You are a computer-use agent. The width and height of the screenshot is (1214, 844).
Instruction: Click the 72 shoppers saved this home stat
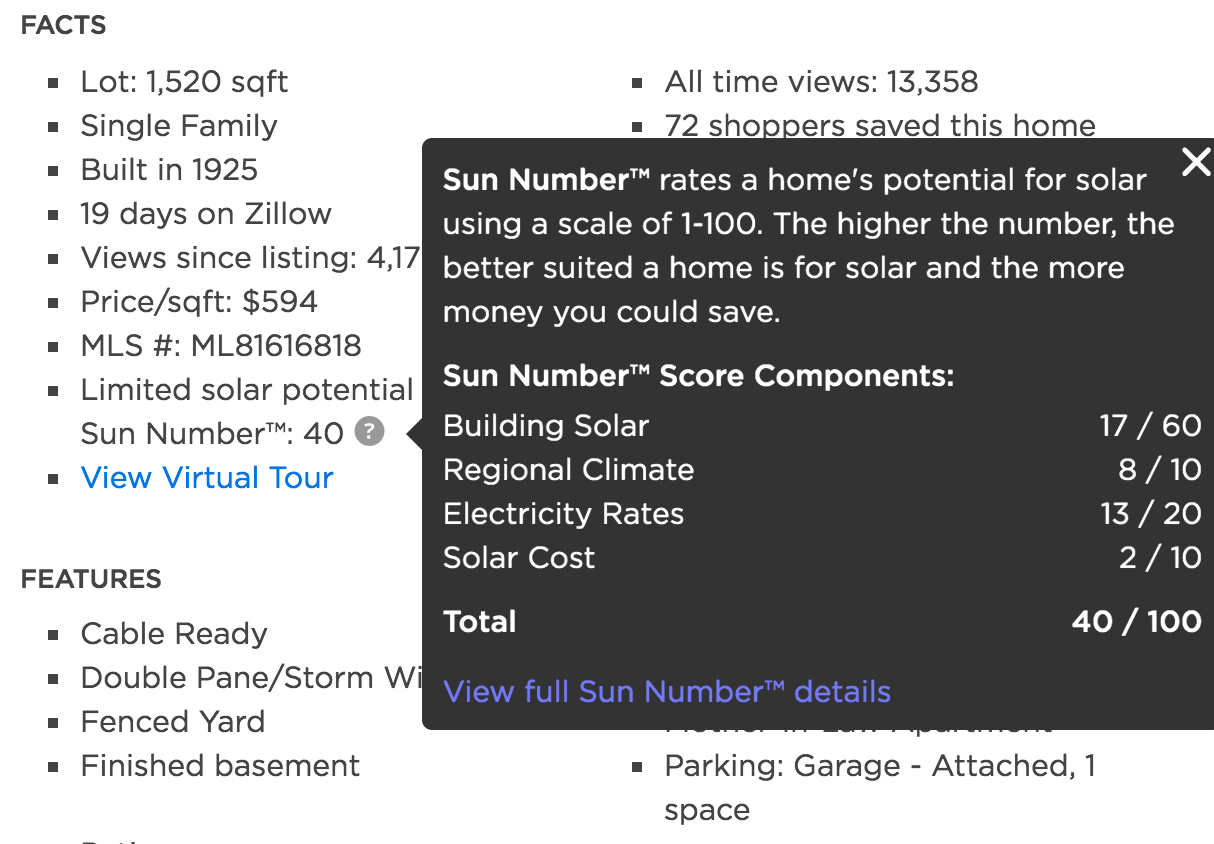coord(879,126)
